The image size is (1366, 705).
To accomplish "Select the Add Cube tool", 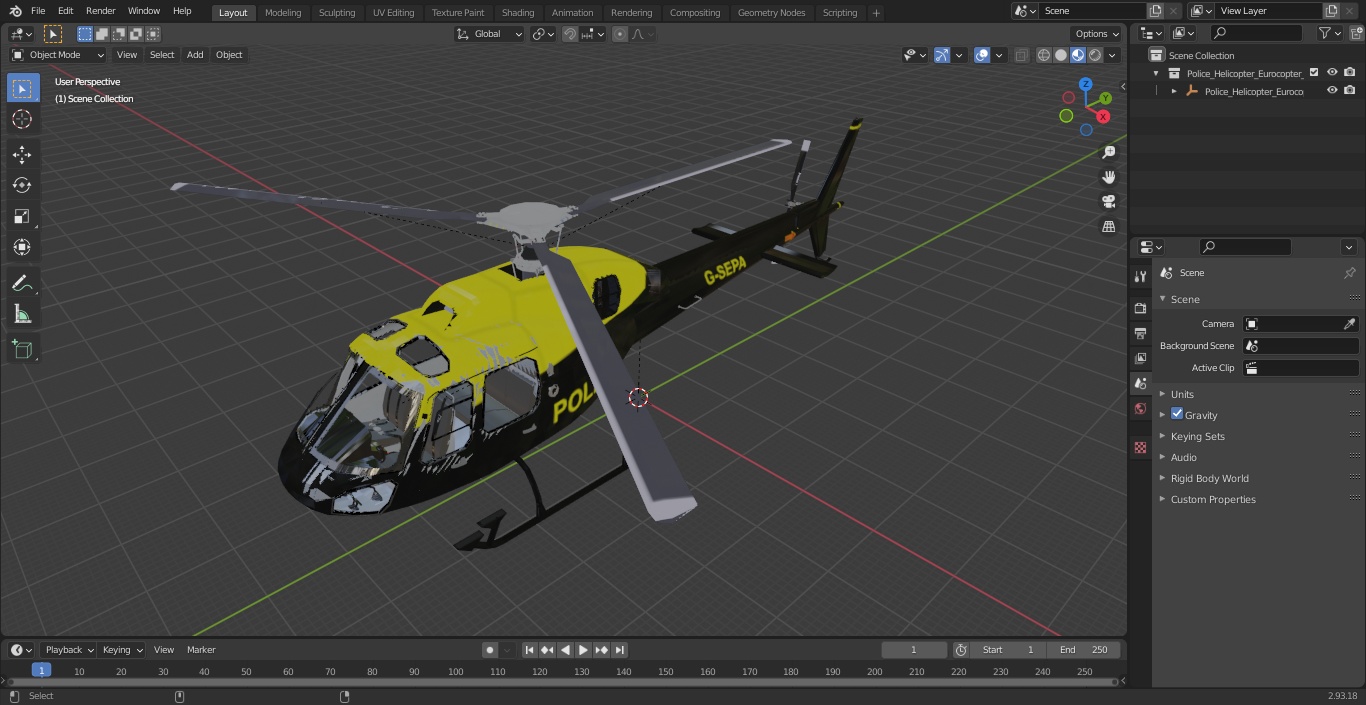I will click(x=22, y=349).
